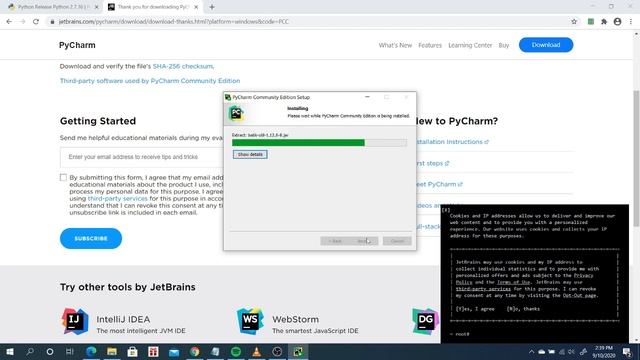Open What's New in PyCharm nav

coord(395,45)
